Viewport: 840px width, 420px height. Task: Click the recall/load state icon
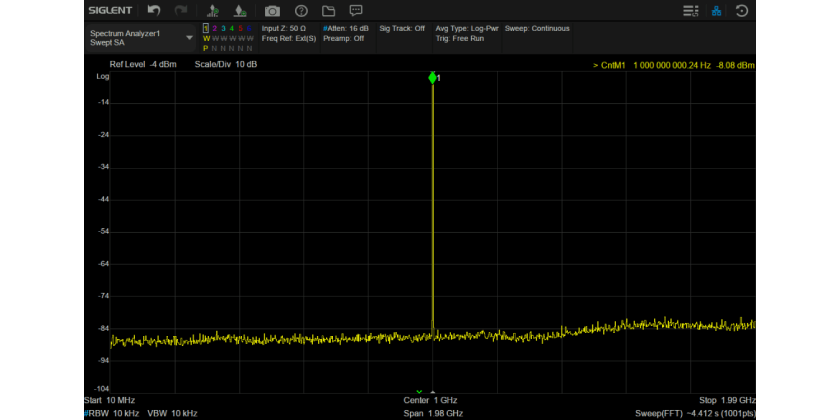coord(213,10)
